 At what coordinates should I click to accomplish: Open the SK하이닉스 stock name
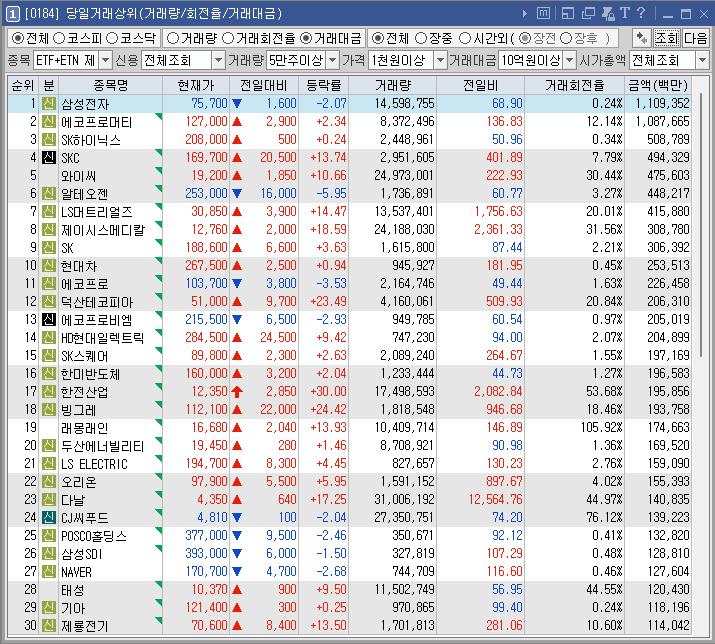coord(91,140)
